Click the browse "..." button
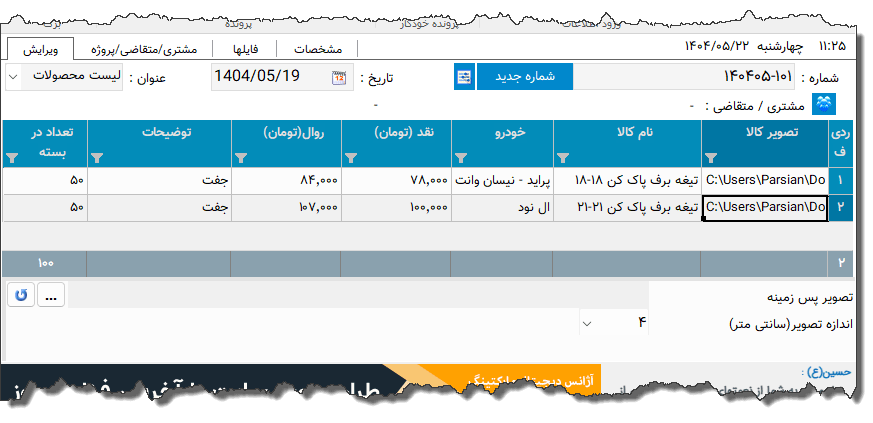 pos(51,295)
